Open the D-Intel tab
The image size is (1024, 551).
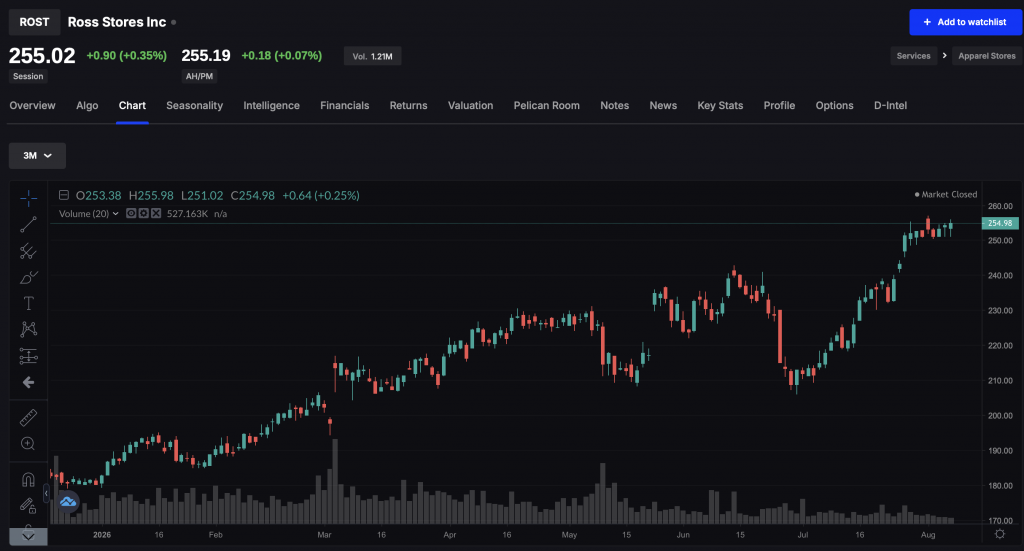click(890, 106)
